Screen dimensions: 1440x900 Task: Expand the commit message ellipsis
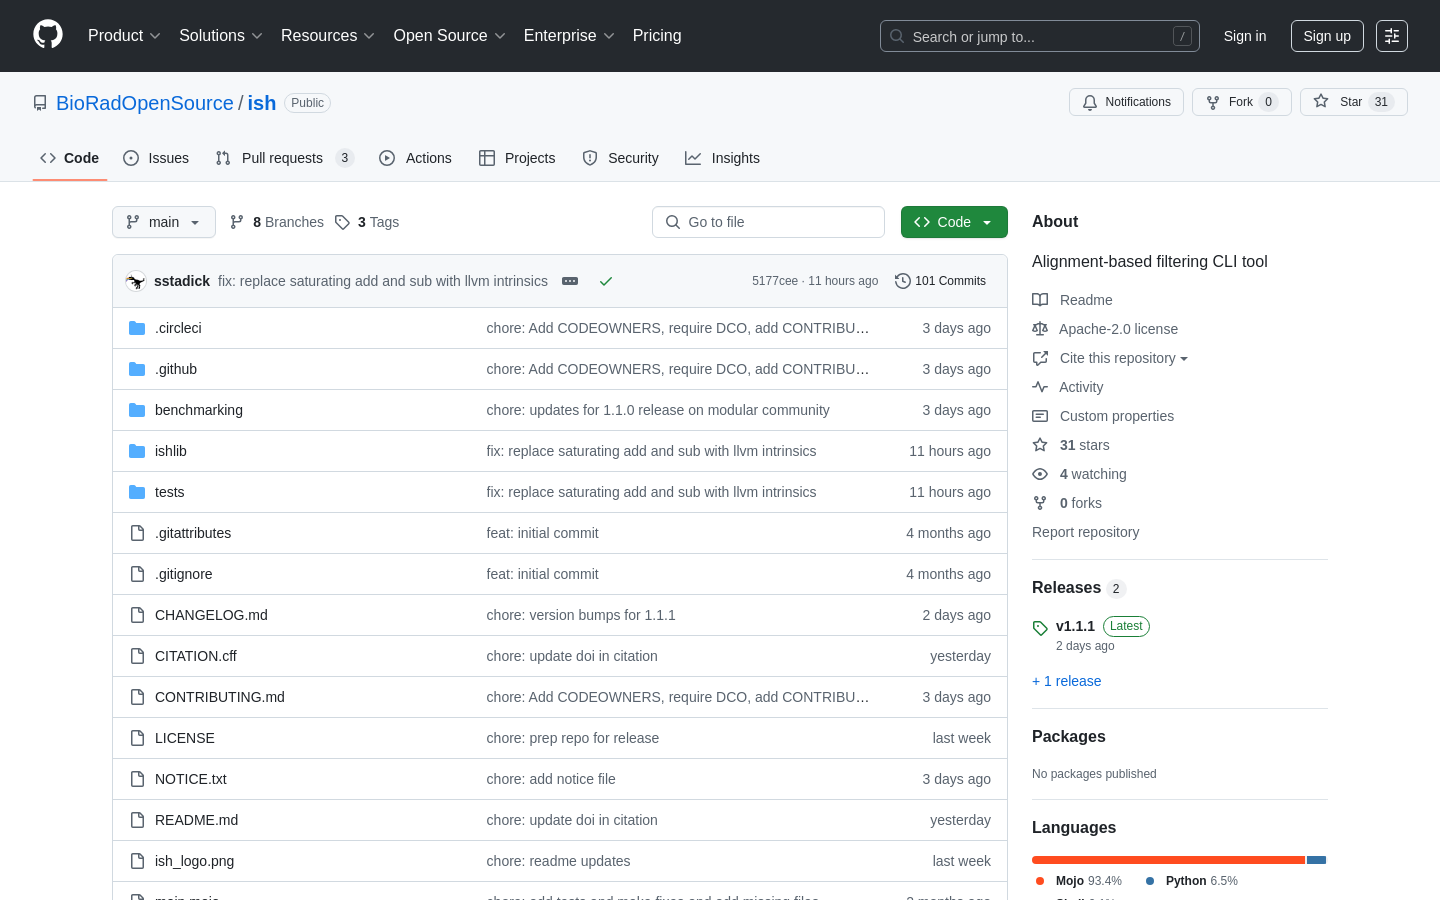[x=570, y=281]
